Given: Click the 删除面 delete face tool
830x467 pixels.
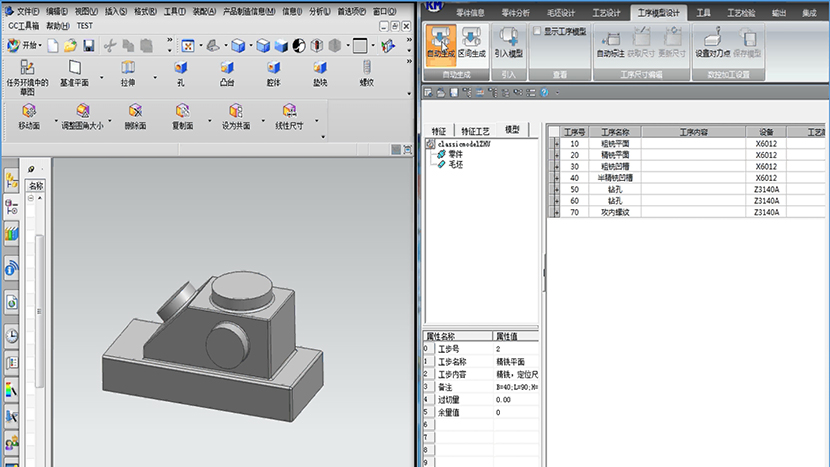Looking at the screenshot, I should pos(134,116).
